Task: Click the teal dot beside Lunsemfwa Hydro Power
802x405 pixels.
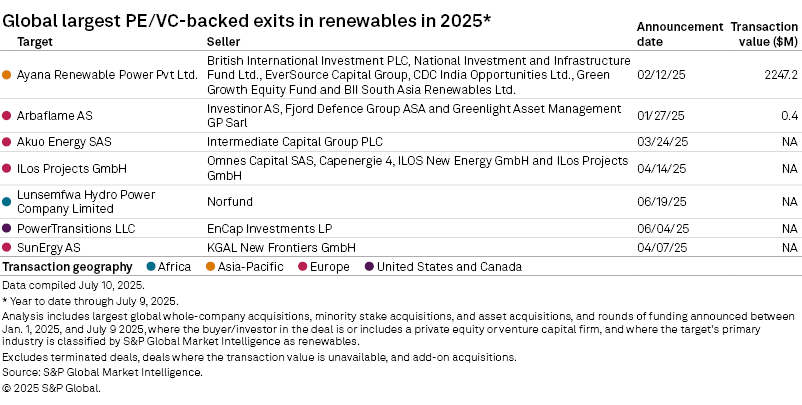Action: (8, 201)
